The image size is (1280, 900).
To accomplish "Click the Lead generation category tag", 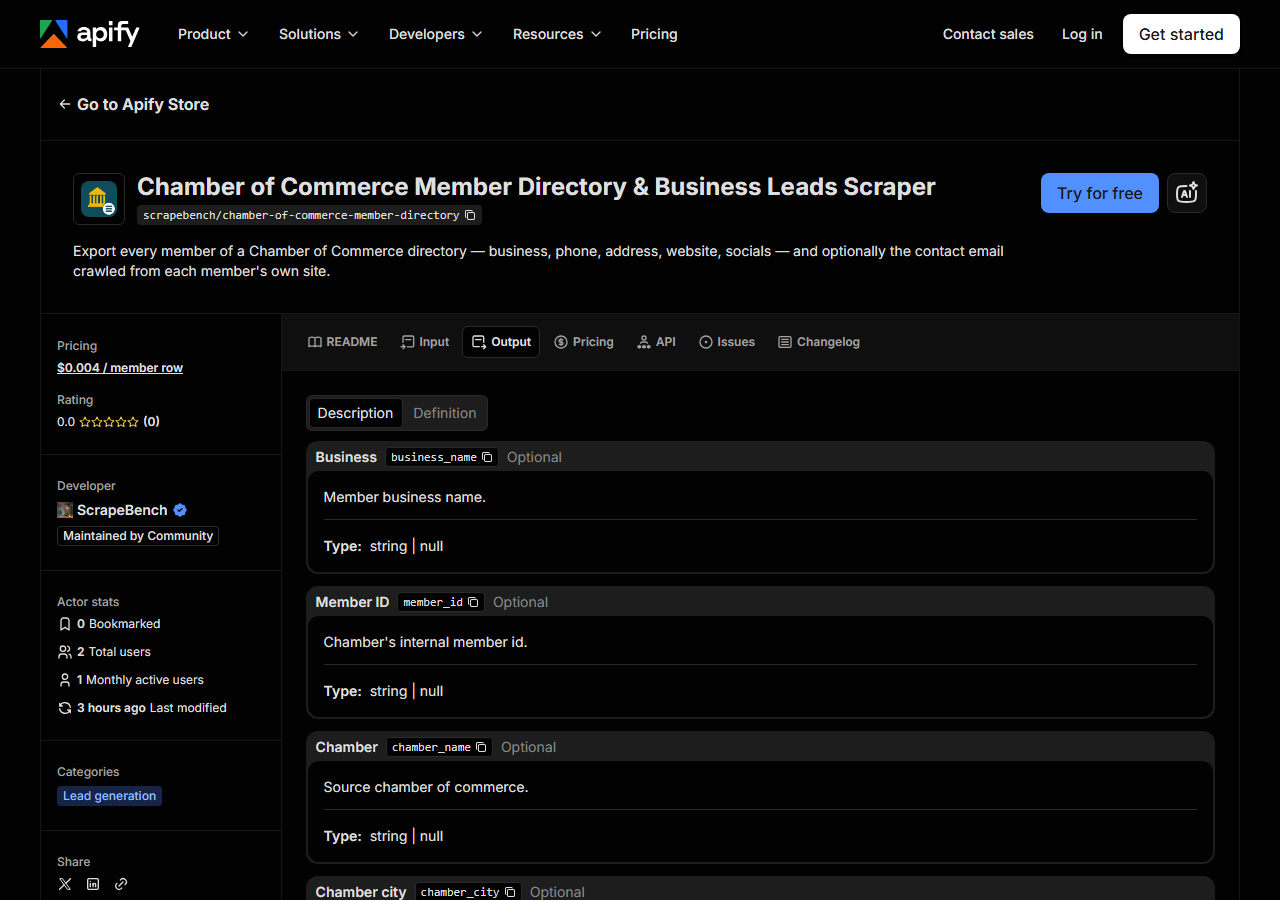I will point(110,796).
